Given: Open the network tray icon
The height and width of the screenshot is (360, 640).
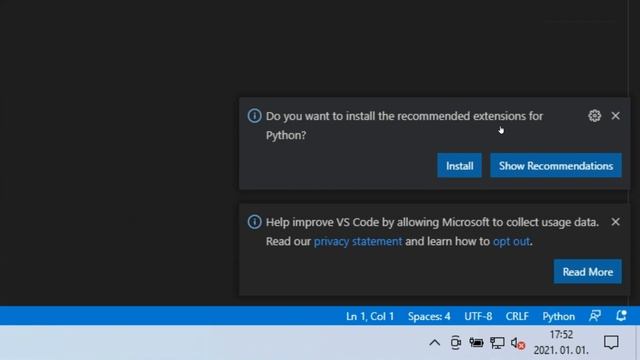Looking at the screenshot, I should click(497, 343).
